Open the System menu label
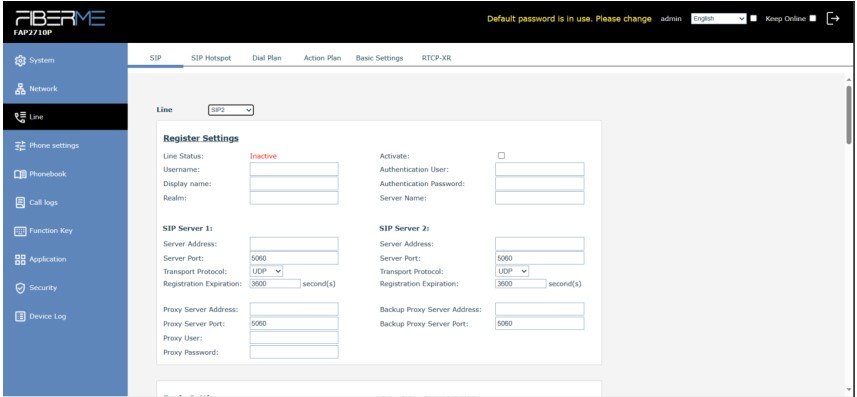Image resolution: width=857 pixels, height=397 pixels. (x=42, y=60)
